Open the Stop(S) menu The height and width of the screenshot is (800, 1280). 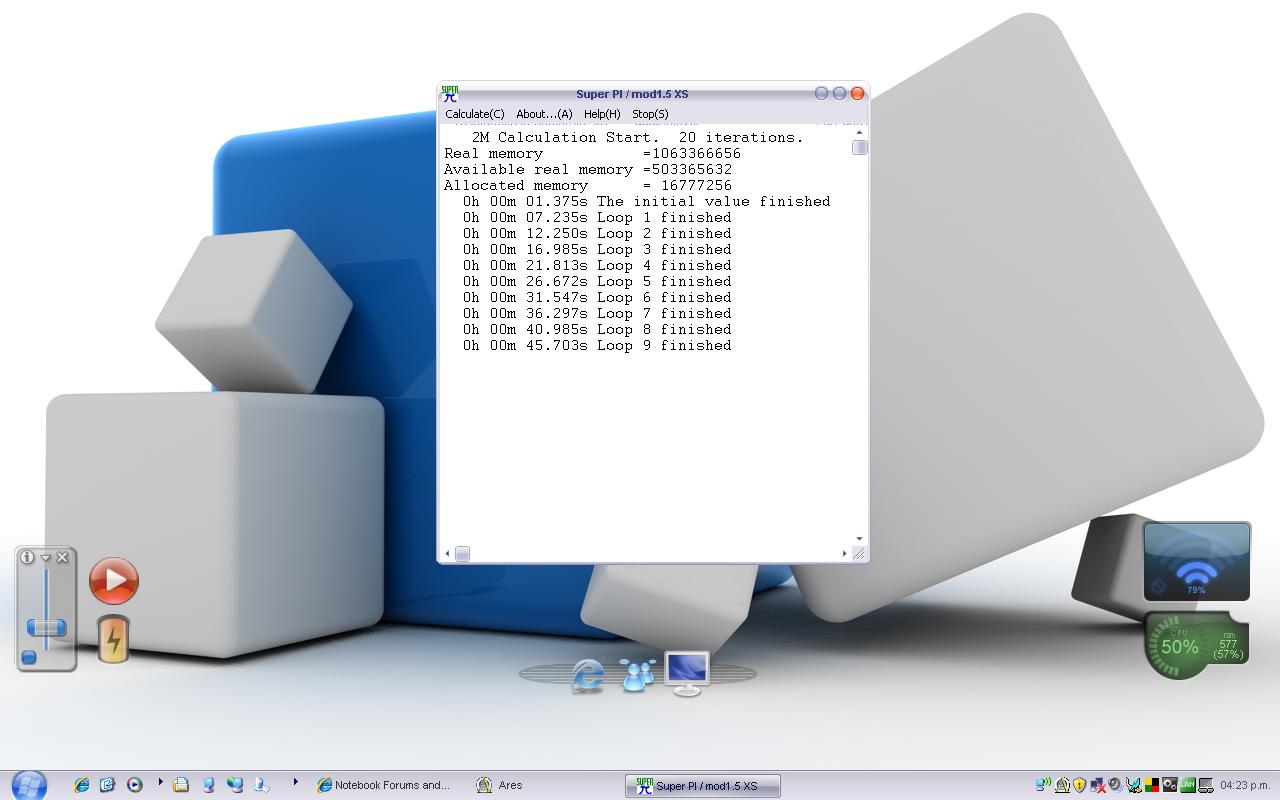tap(650, 114)
